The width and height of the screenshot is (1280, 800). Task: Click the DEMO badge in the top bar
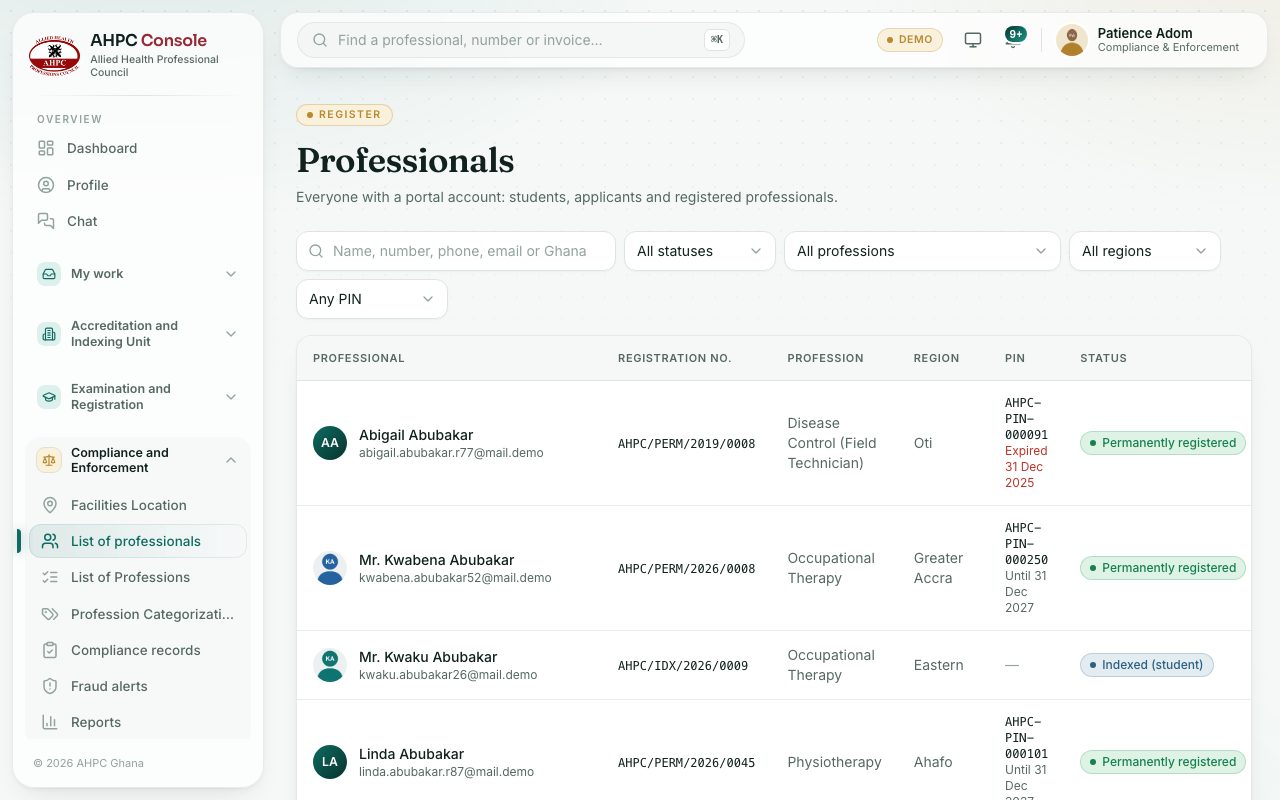(x=910, y=40)
